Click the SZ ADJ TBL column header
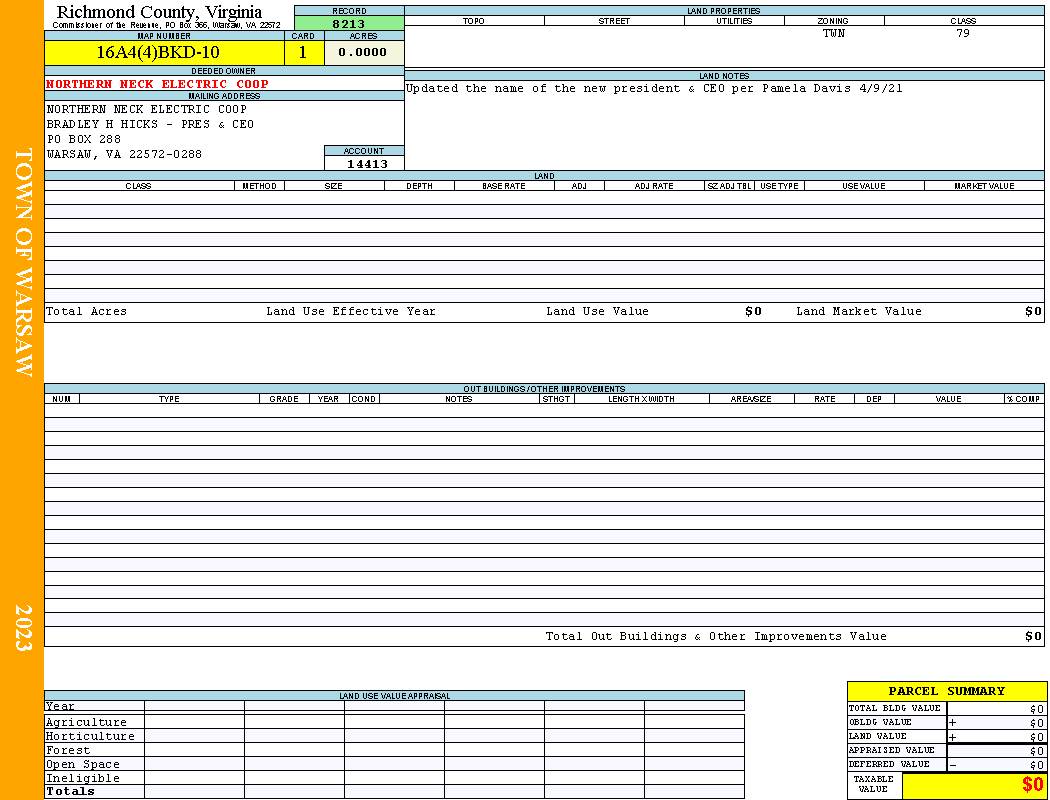 [729, 186]
